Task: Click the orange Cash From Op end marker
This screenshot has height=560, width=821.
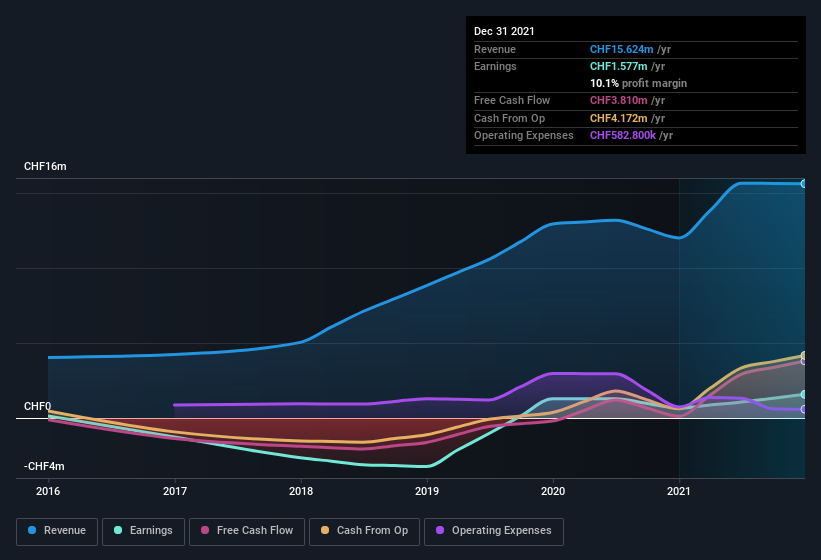Action: (x=803, y=355)
